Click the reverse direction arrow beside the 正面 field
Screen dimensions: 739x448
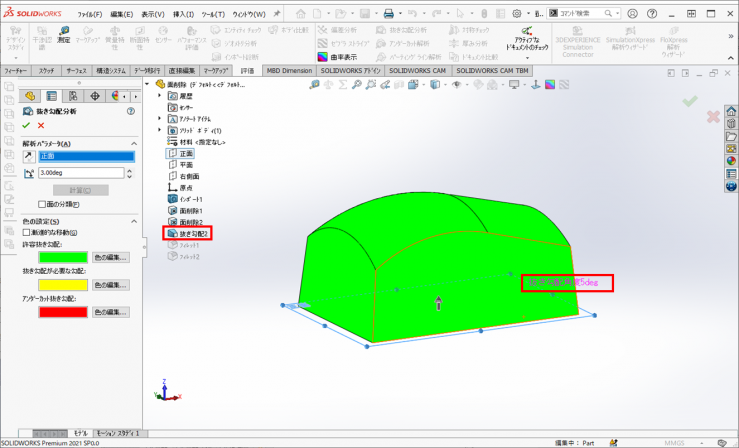coord(27,156)
